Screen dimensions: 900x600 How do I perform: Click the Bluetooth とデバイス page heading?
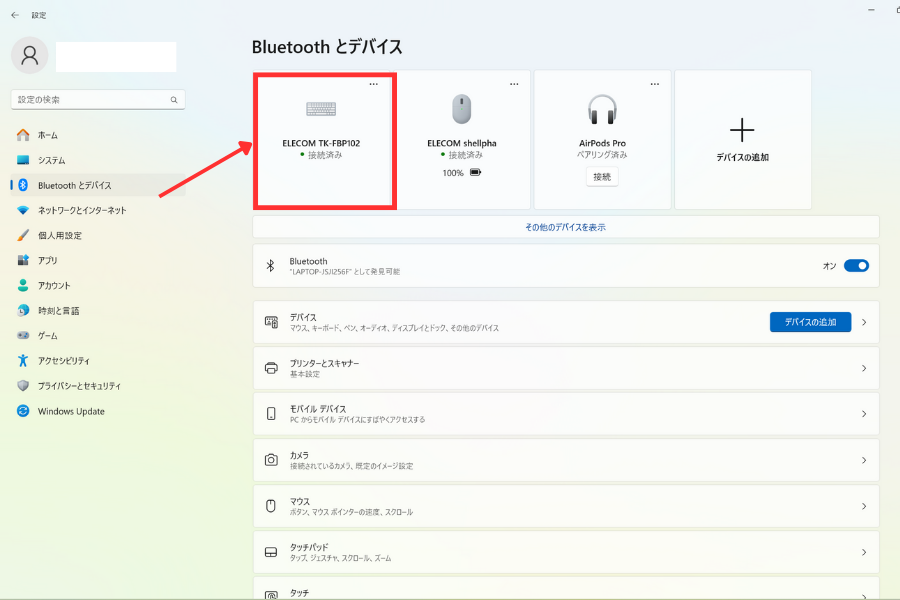pos(327,47)
